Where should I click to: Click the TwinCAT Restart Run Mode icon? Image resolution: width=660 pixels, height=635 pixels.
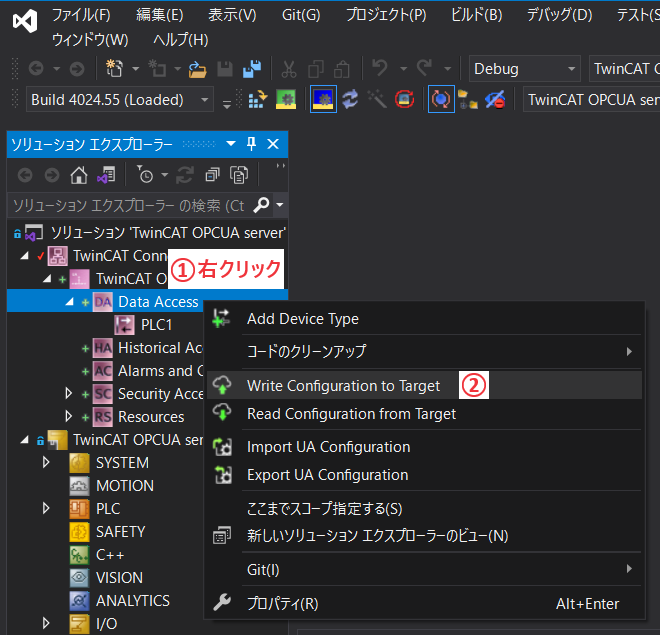point(286,100)
